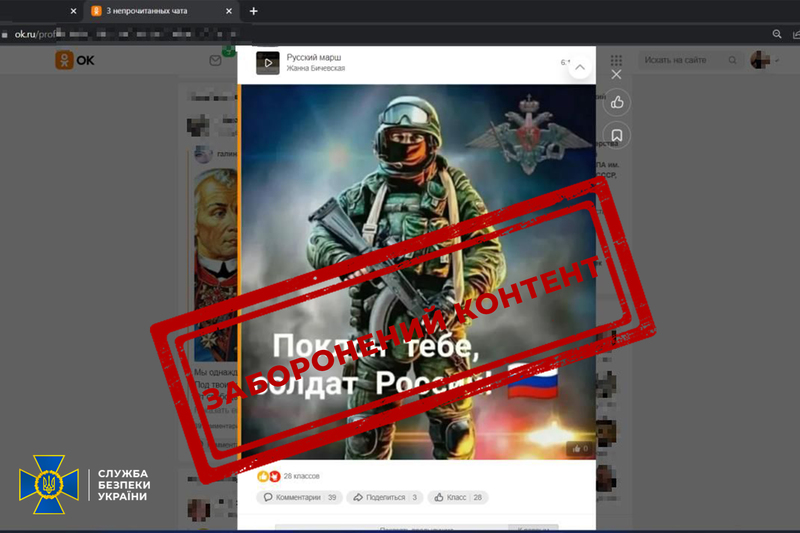Click the thumbs-up counter on the image corner

[x=580, y=449]
